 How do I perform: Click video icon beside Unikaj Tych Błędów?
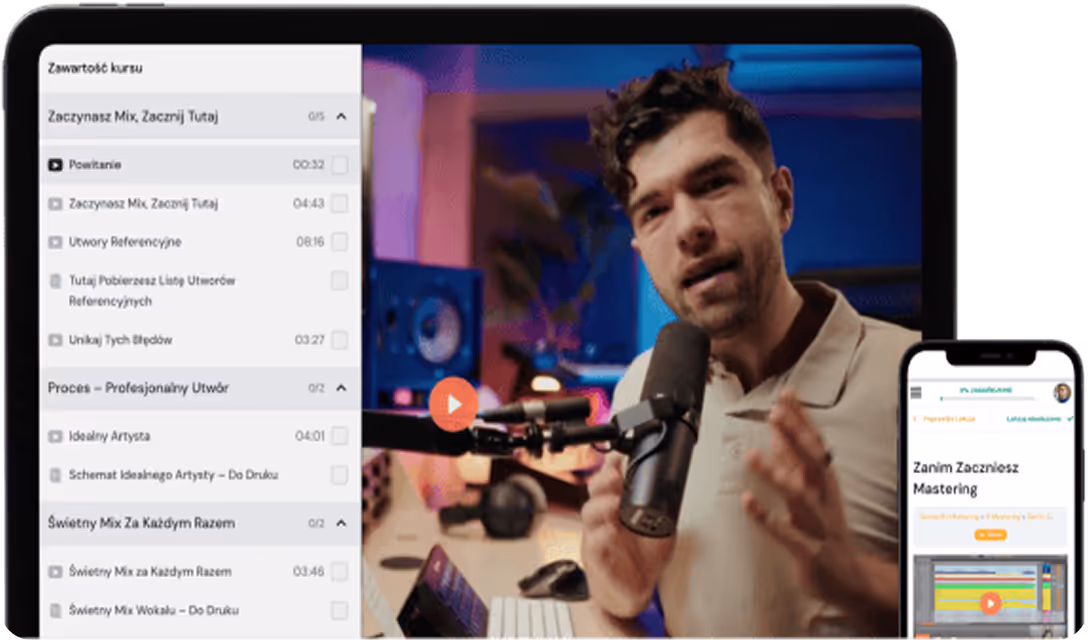tap(55, 340)
